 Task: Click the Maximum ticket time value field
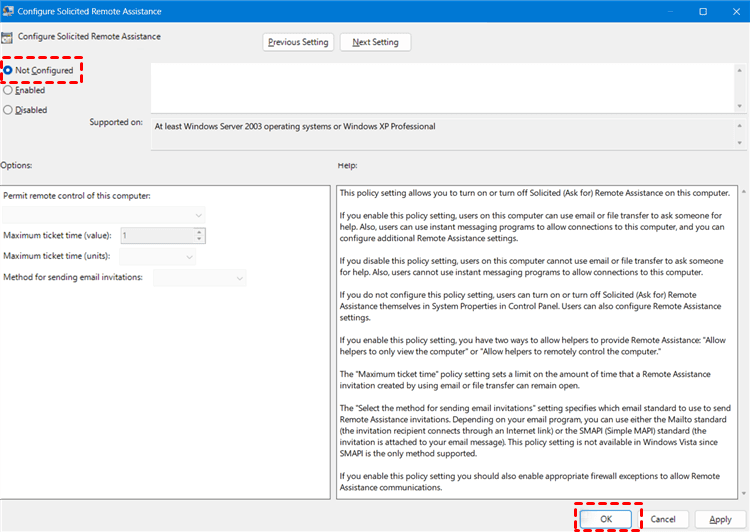tap(156, 236)
